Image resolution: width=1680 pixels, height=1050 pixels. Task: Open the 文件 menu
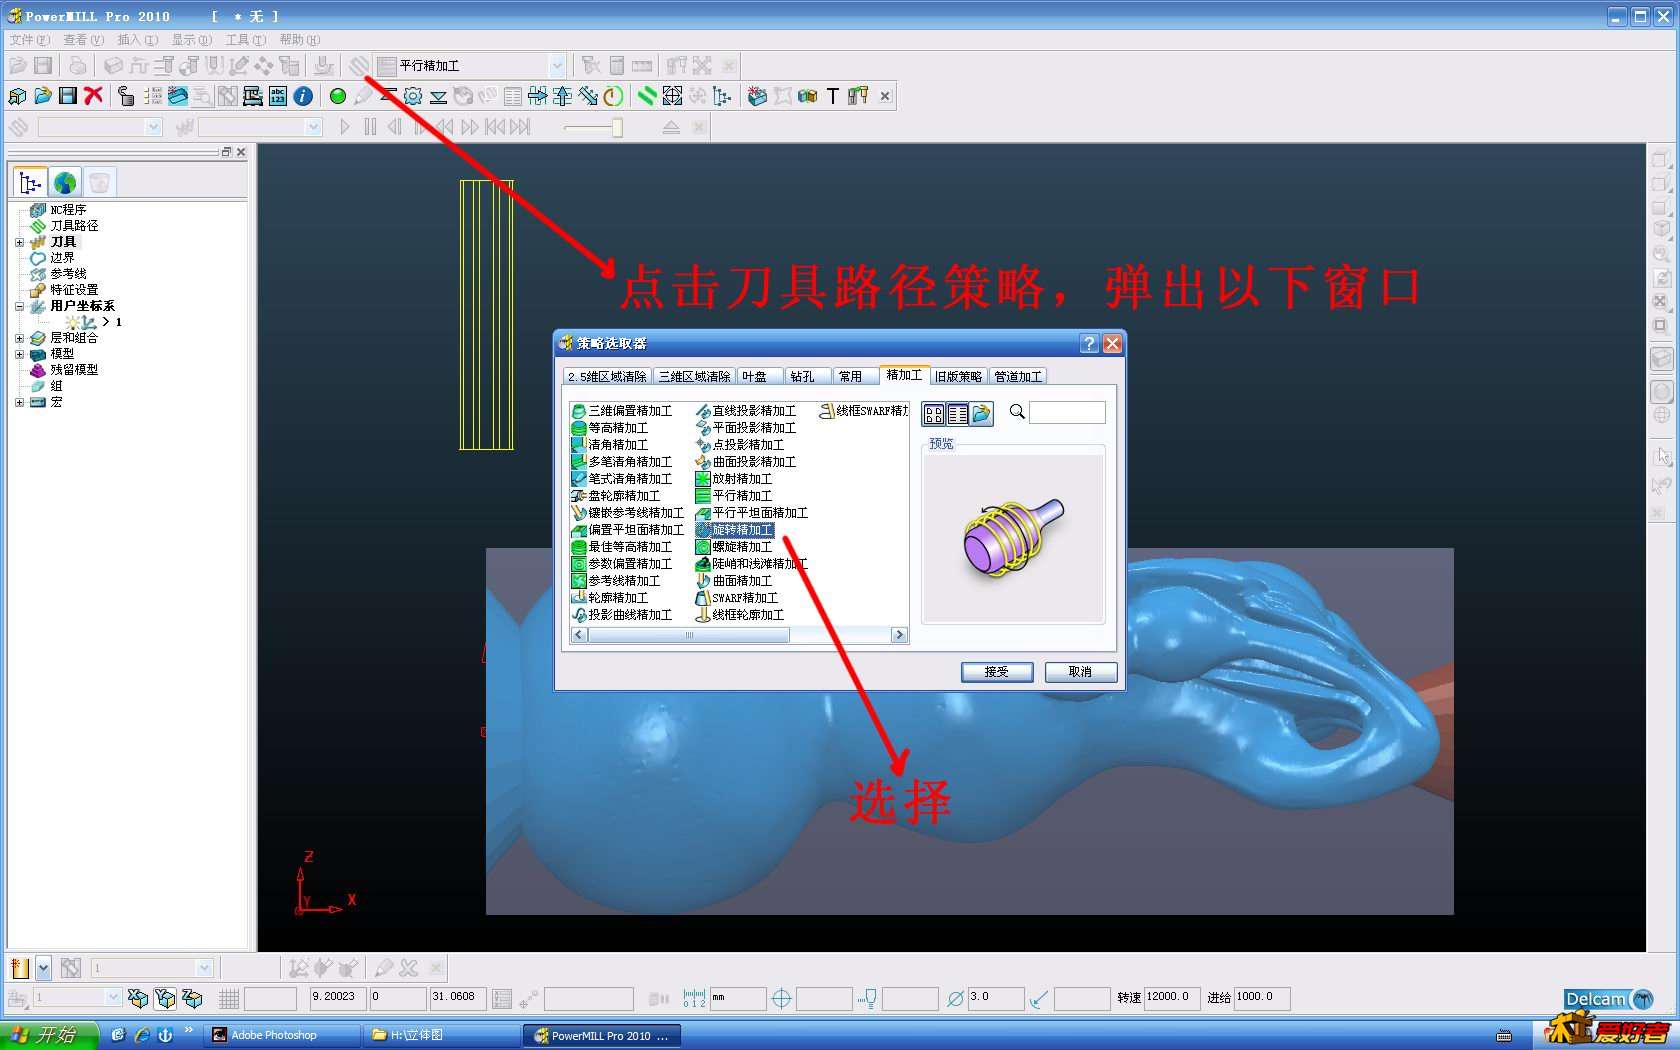(29, 40)
